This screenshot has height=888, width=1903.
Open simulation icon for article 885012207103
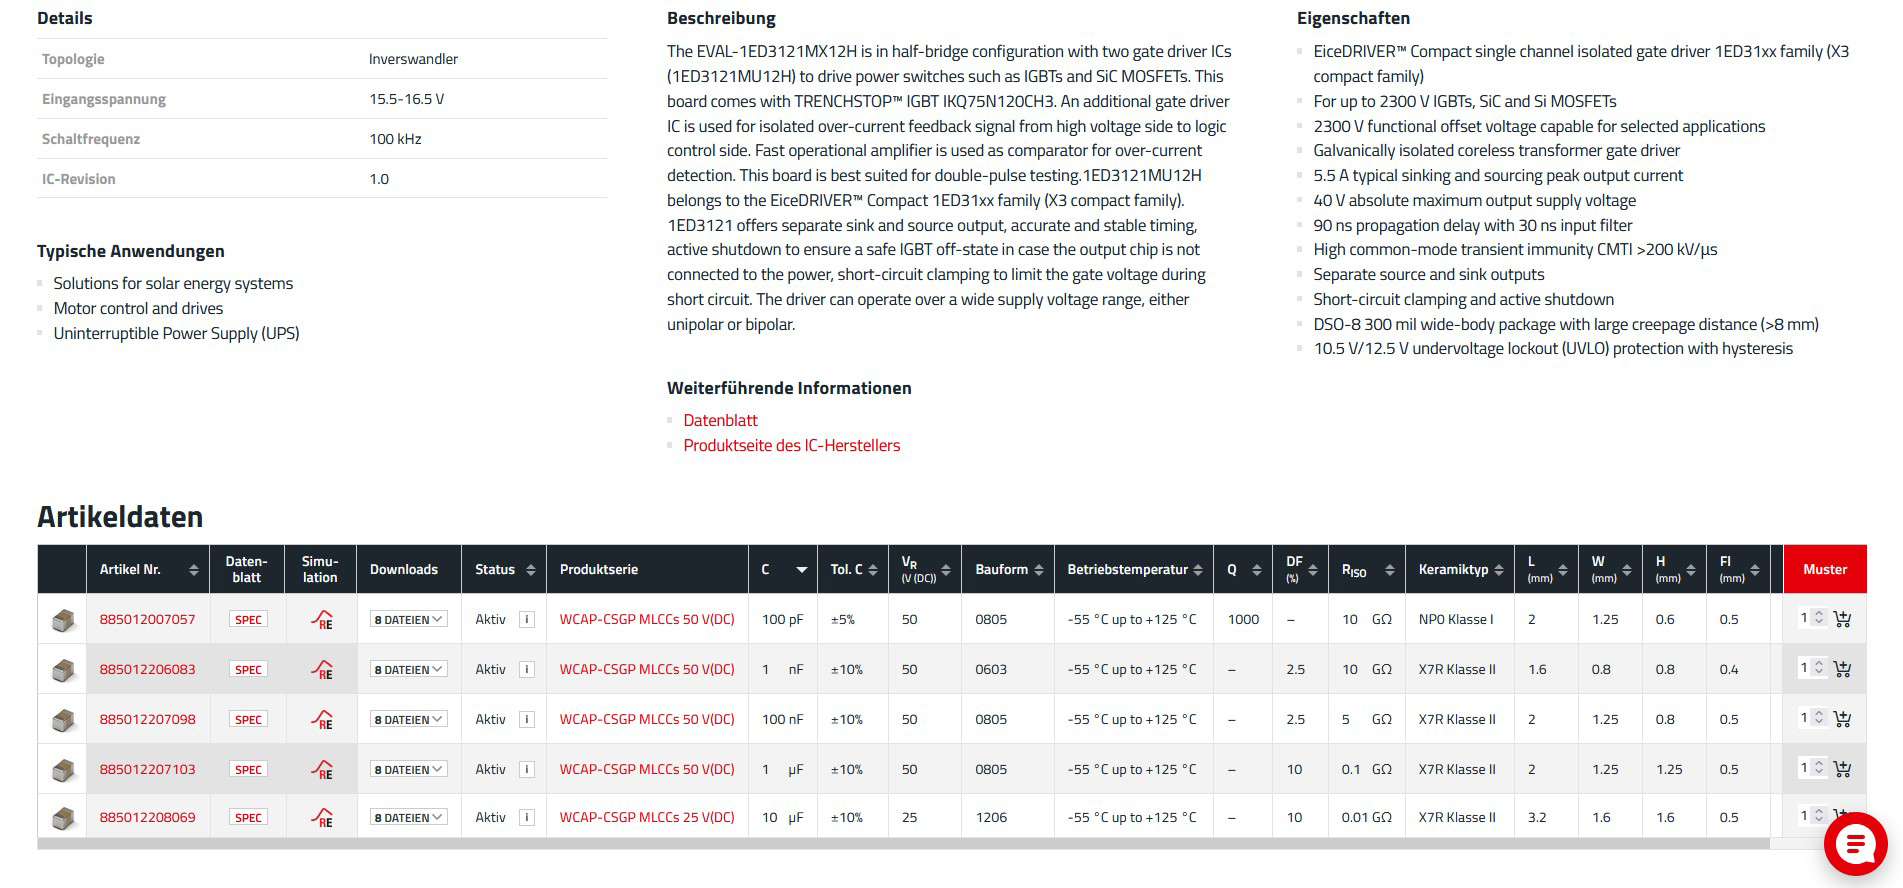click(x=322, y=770)
